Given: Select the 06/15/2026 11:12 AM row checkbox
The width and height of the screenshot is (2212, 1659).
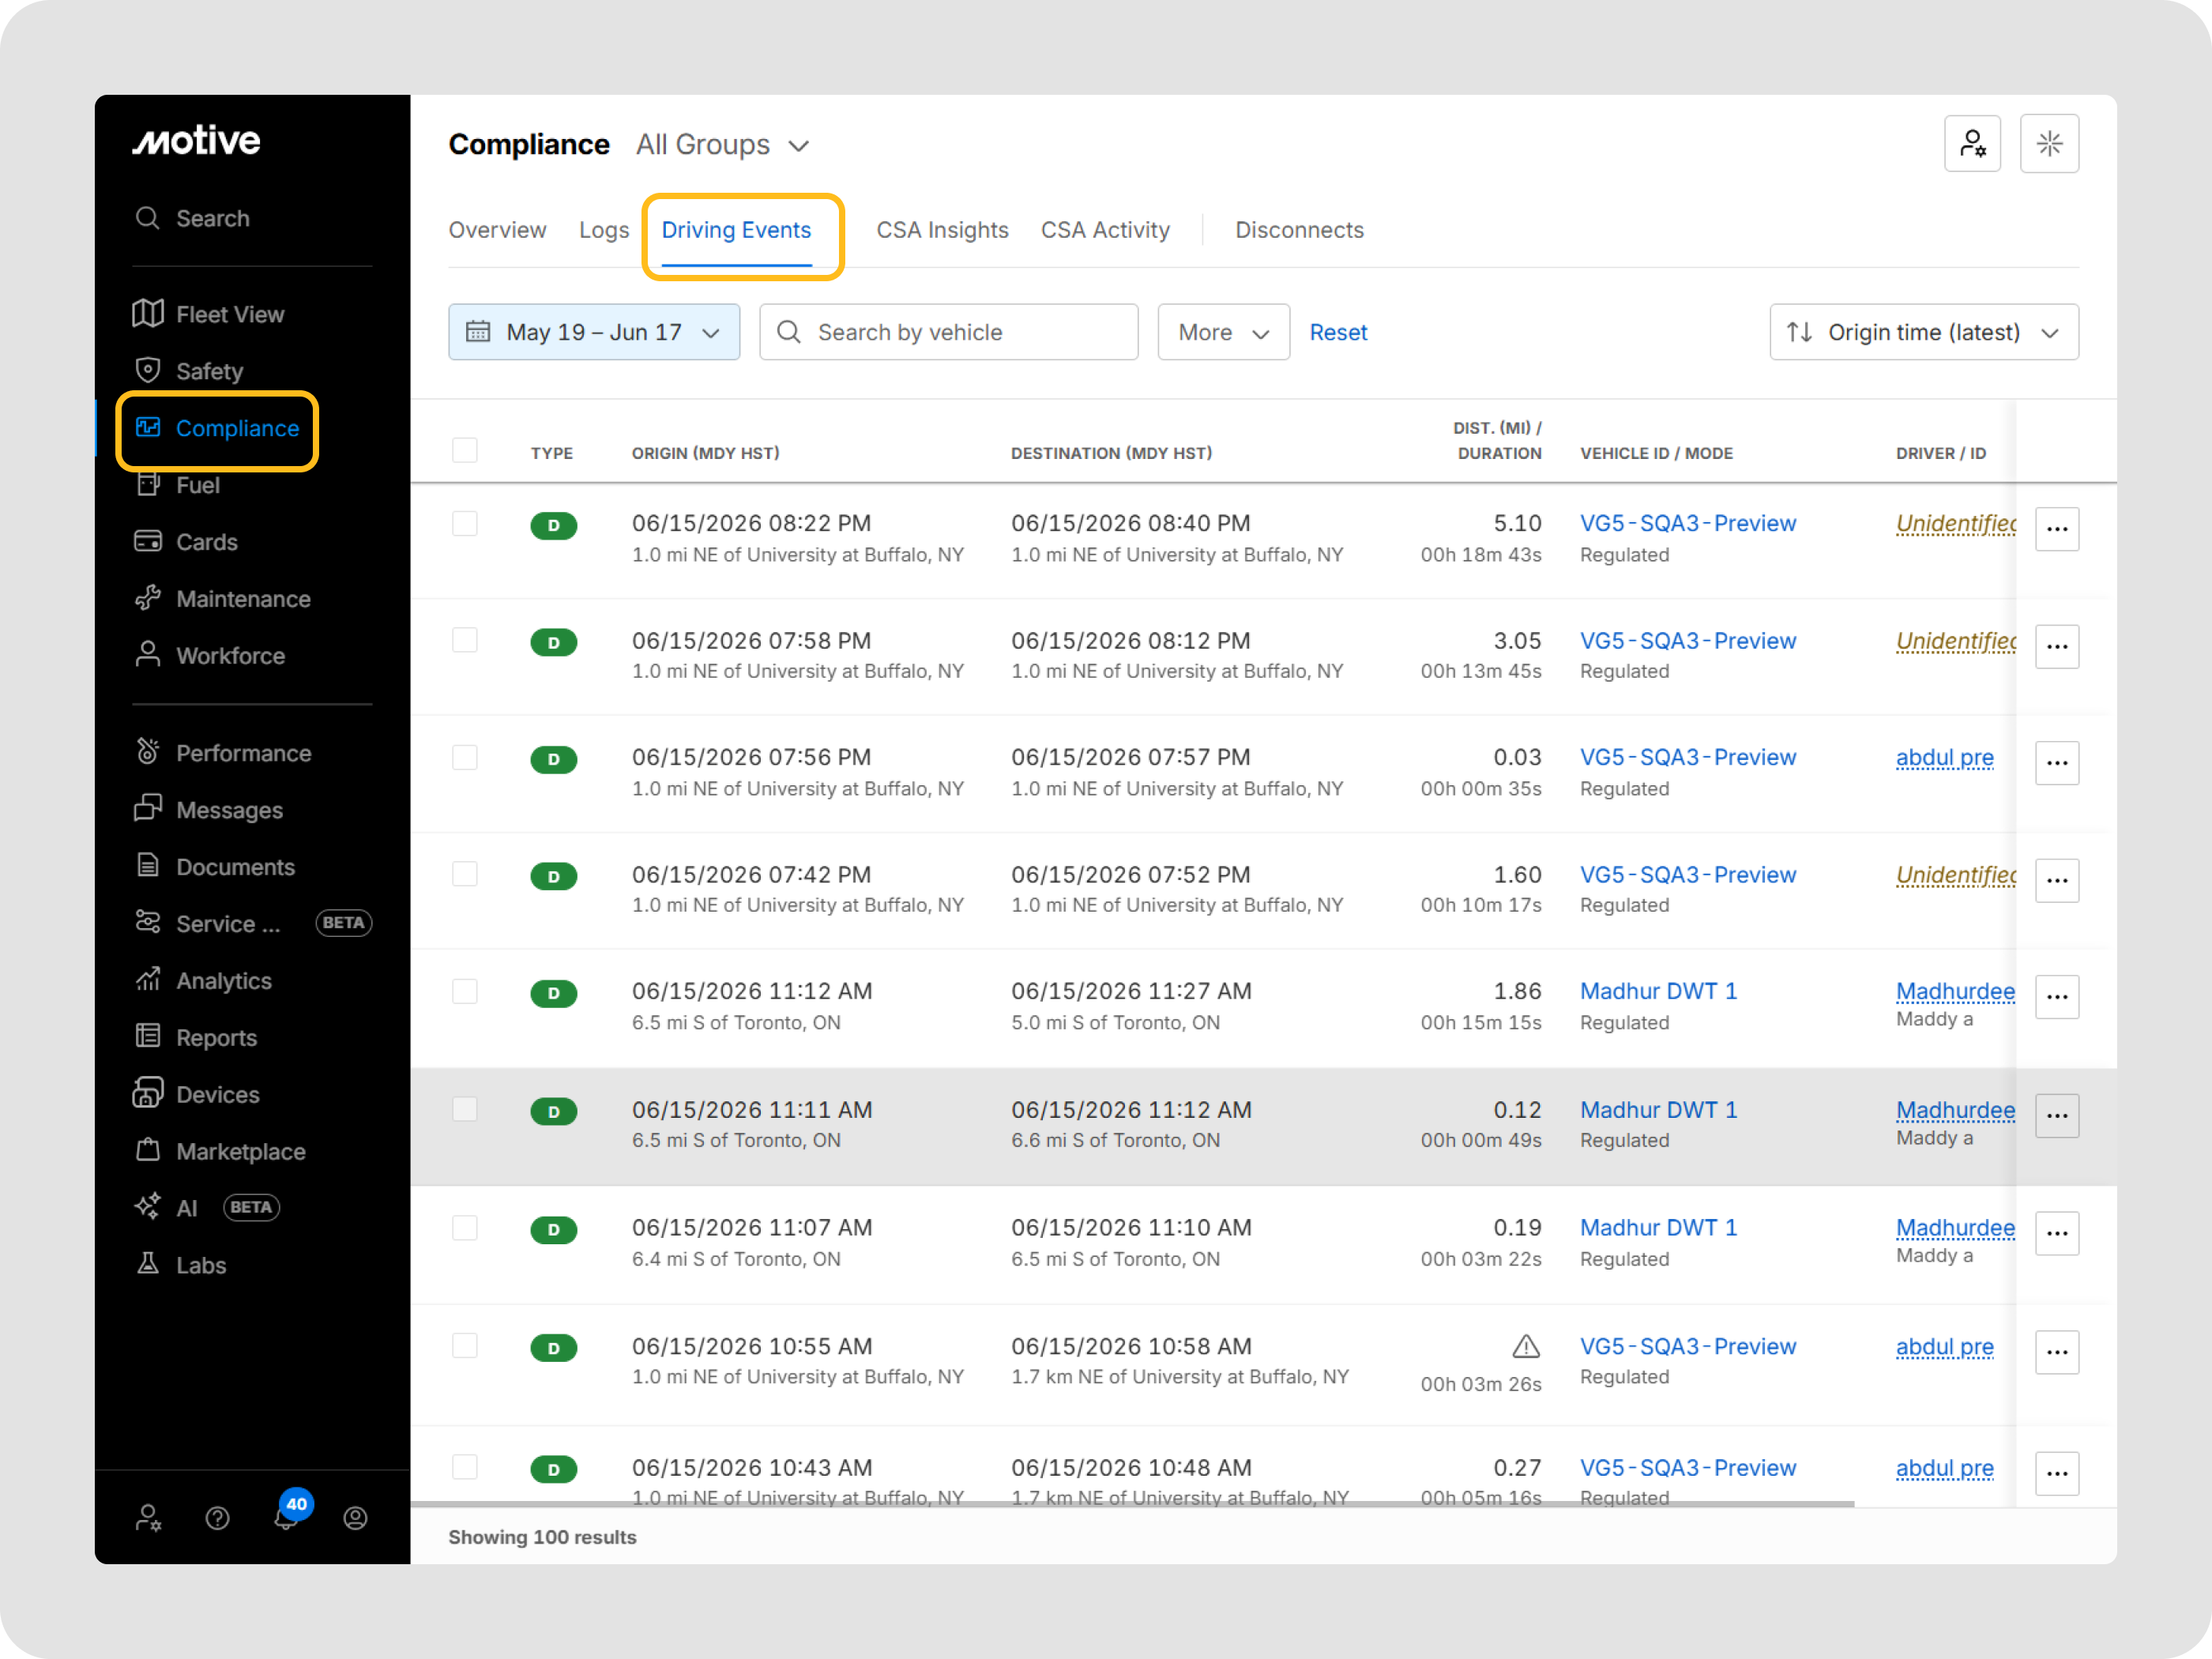Looking at the screenshot, I should click(x=465, y=992).
